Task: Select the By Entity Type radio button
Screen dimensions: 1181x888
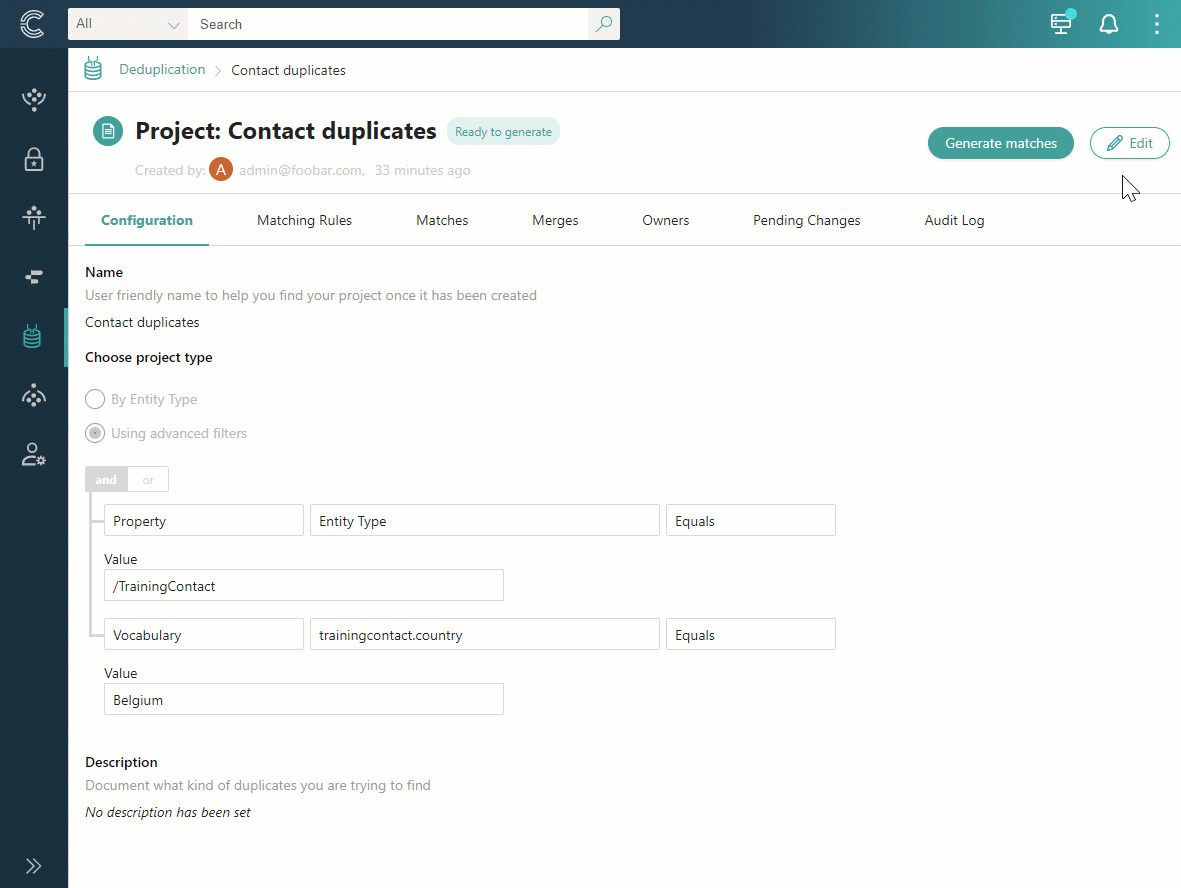Action: (x=95, y=400)
